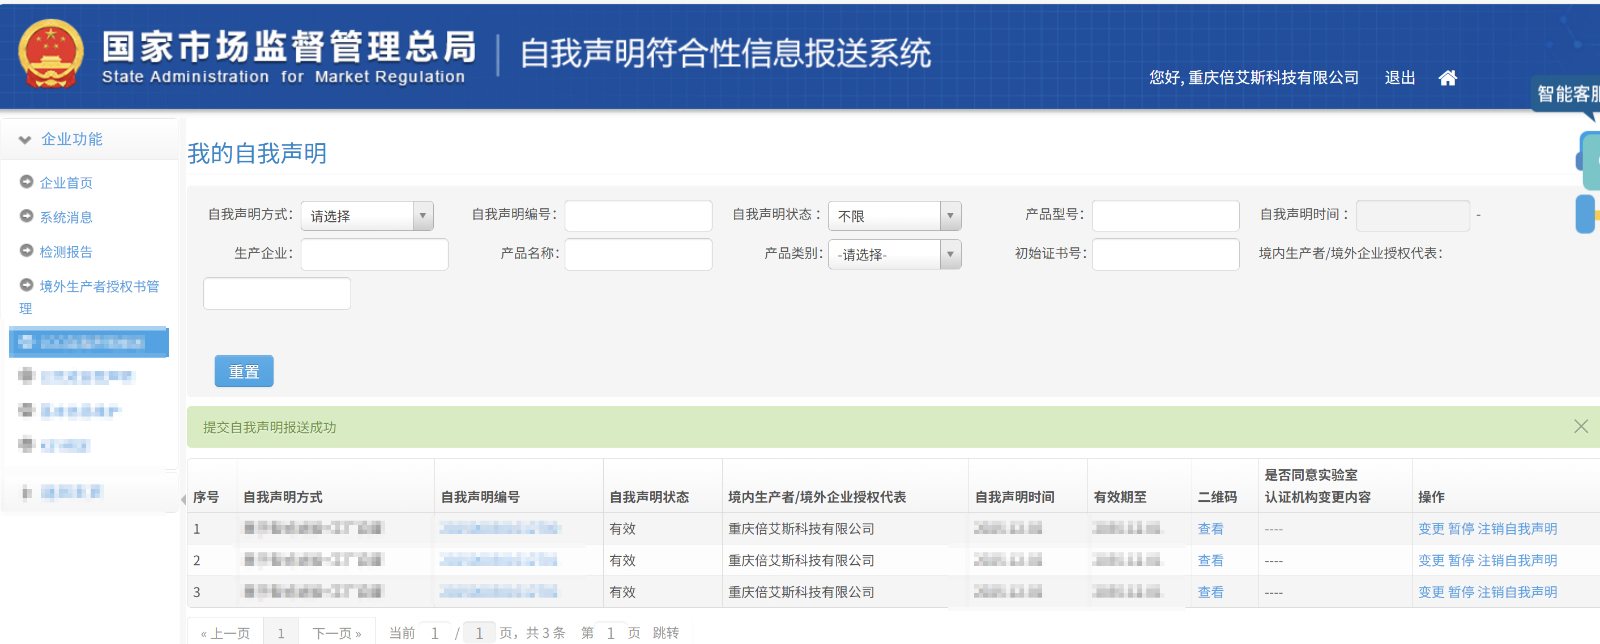Go to 检测报告 sidebar item
Image resolution: width=1600 pixels, height=644 pixels.
click(x=66, y=252)
